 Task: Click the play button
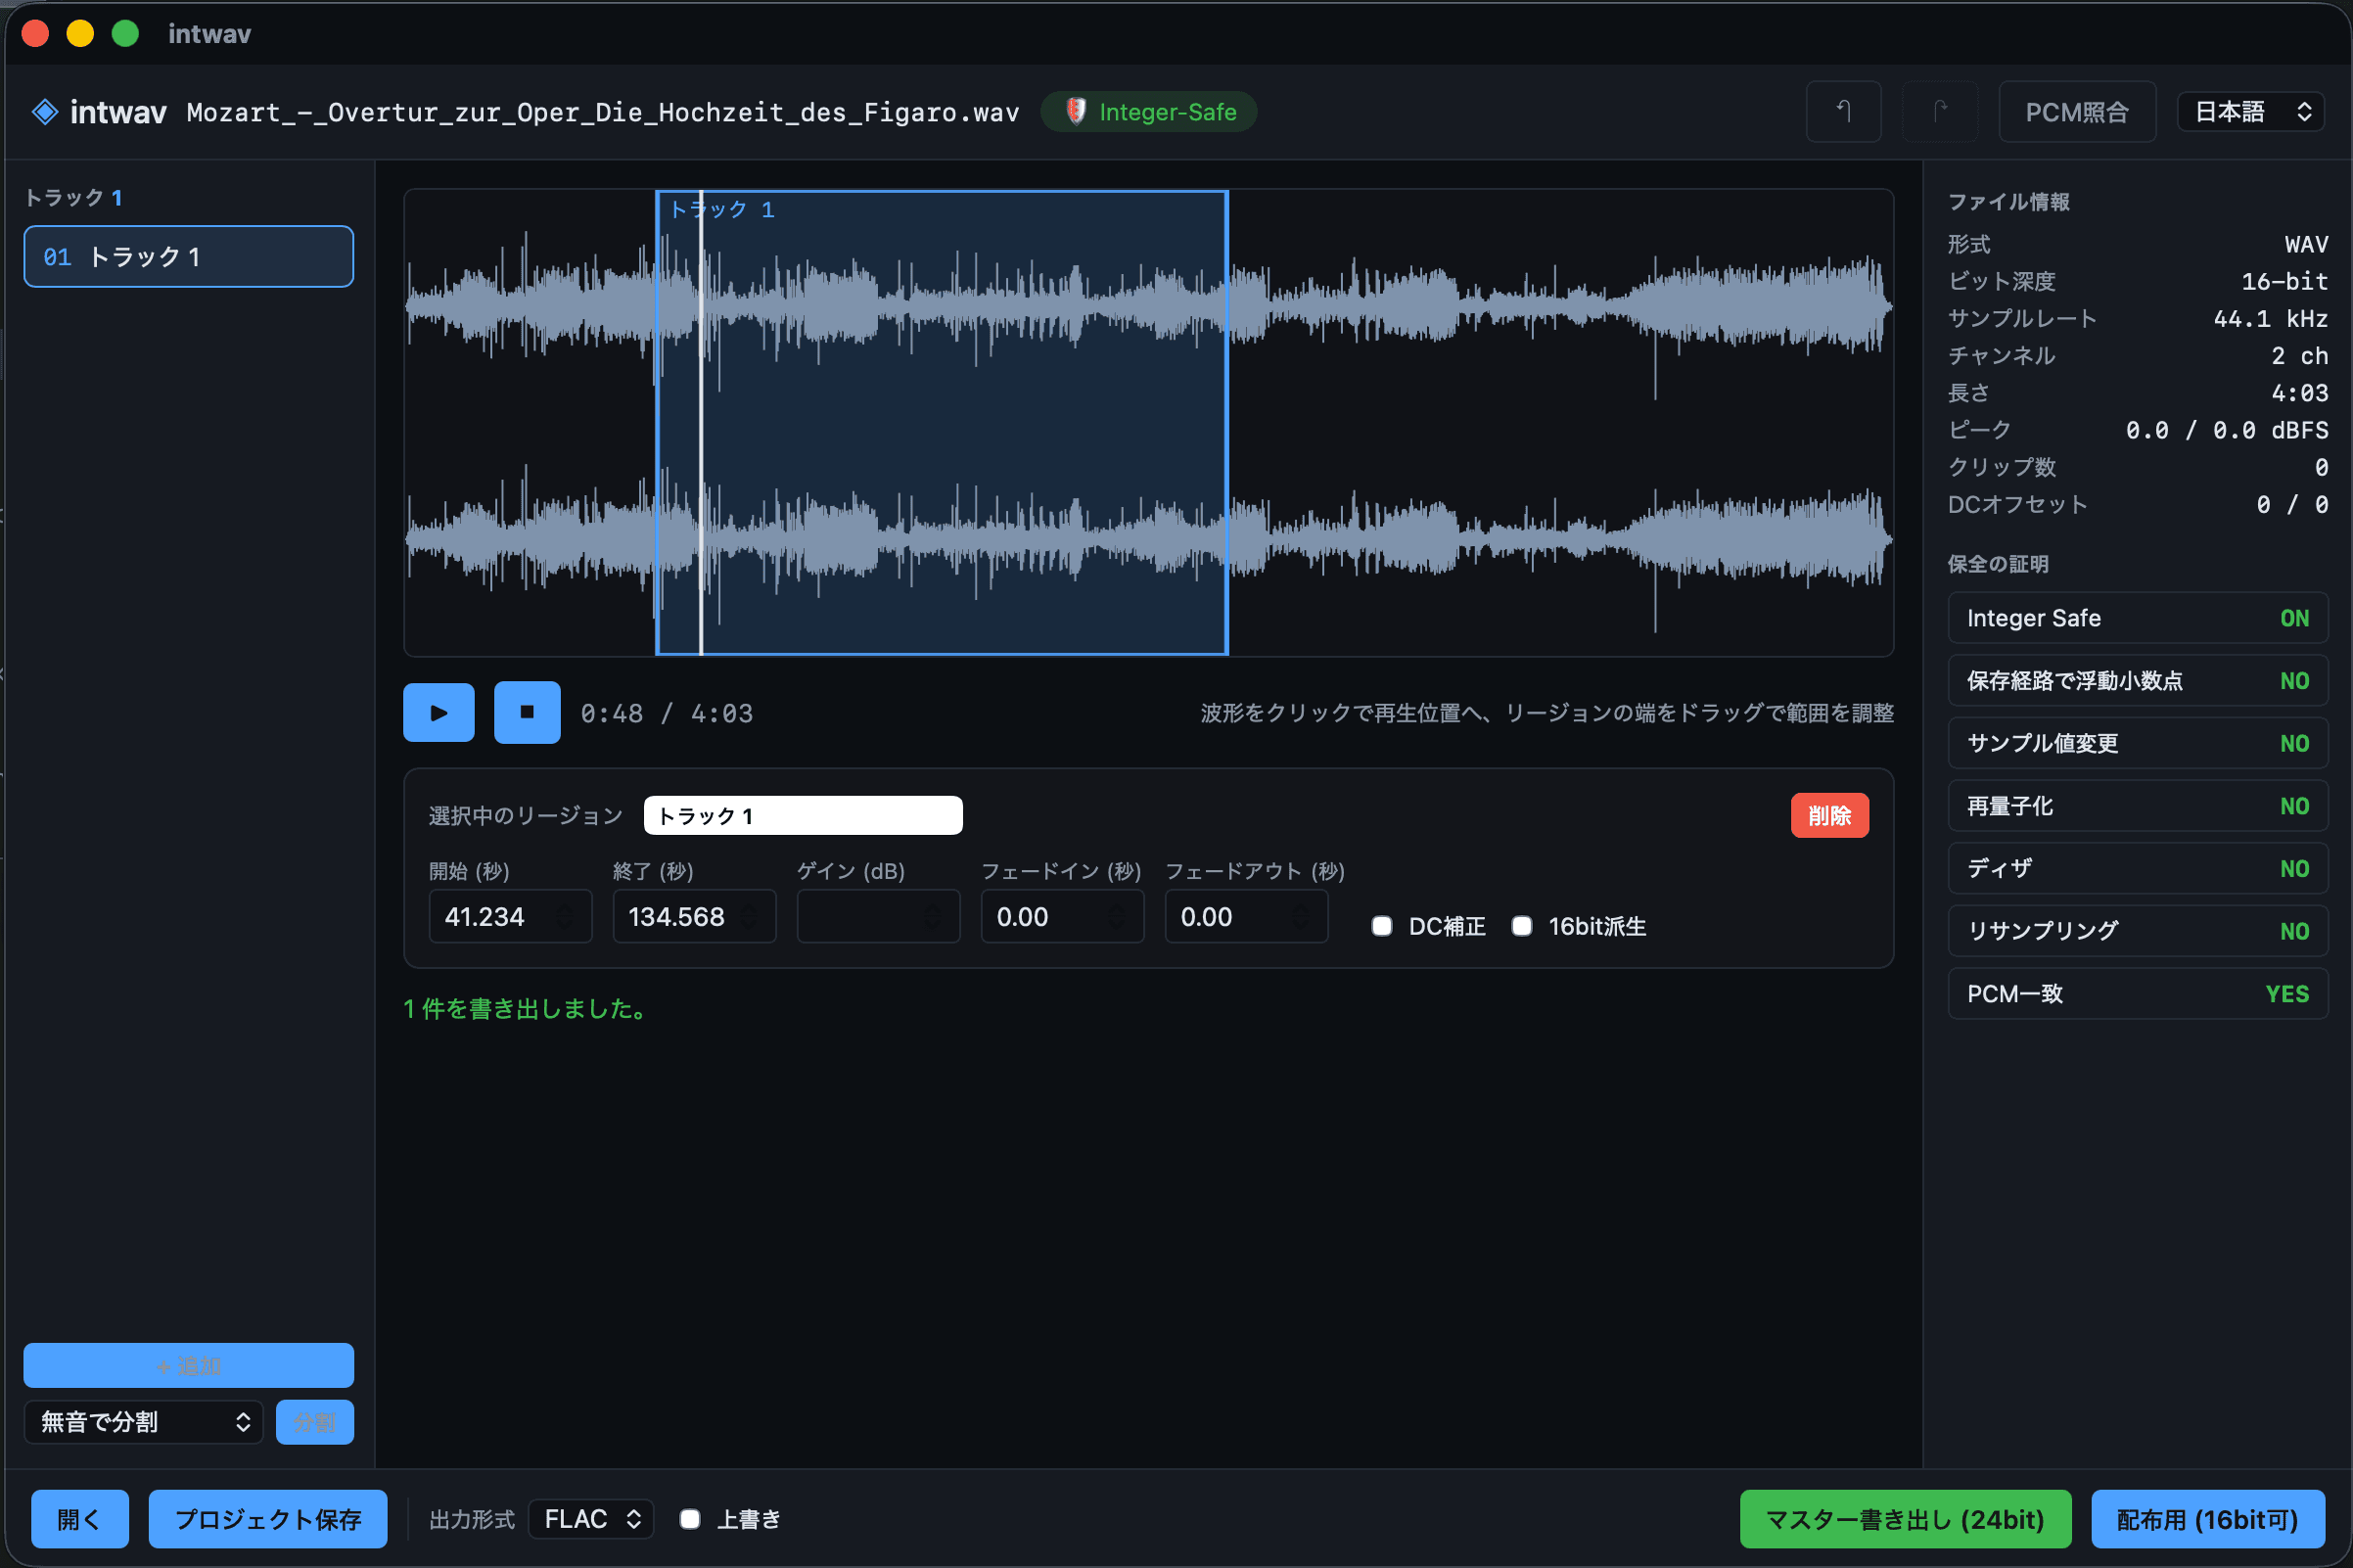pos(438,712)
